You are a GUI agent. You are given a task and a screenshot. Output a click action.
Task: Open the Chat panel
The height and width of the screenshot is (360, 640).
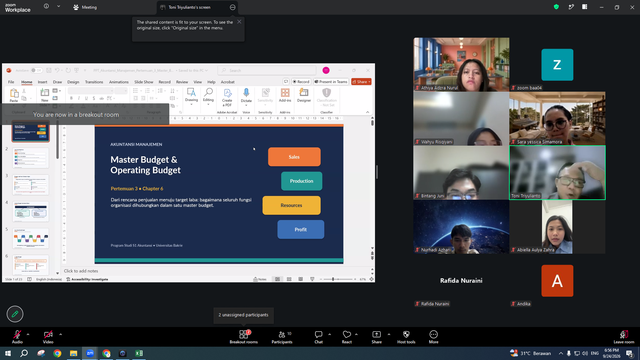pyautogui.click(x=318, y=337)
